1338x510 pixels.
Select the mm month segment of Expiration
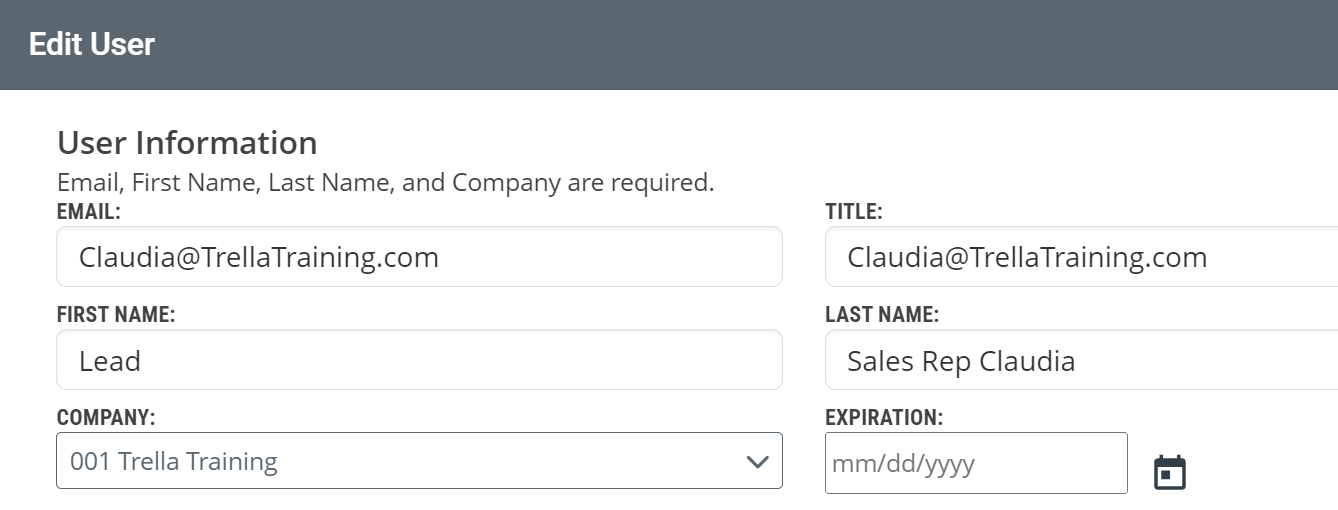click(x=849, y=464)
